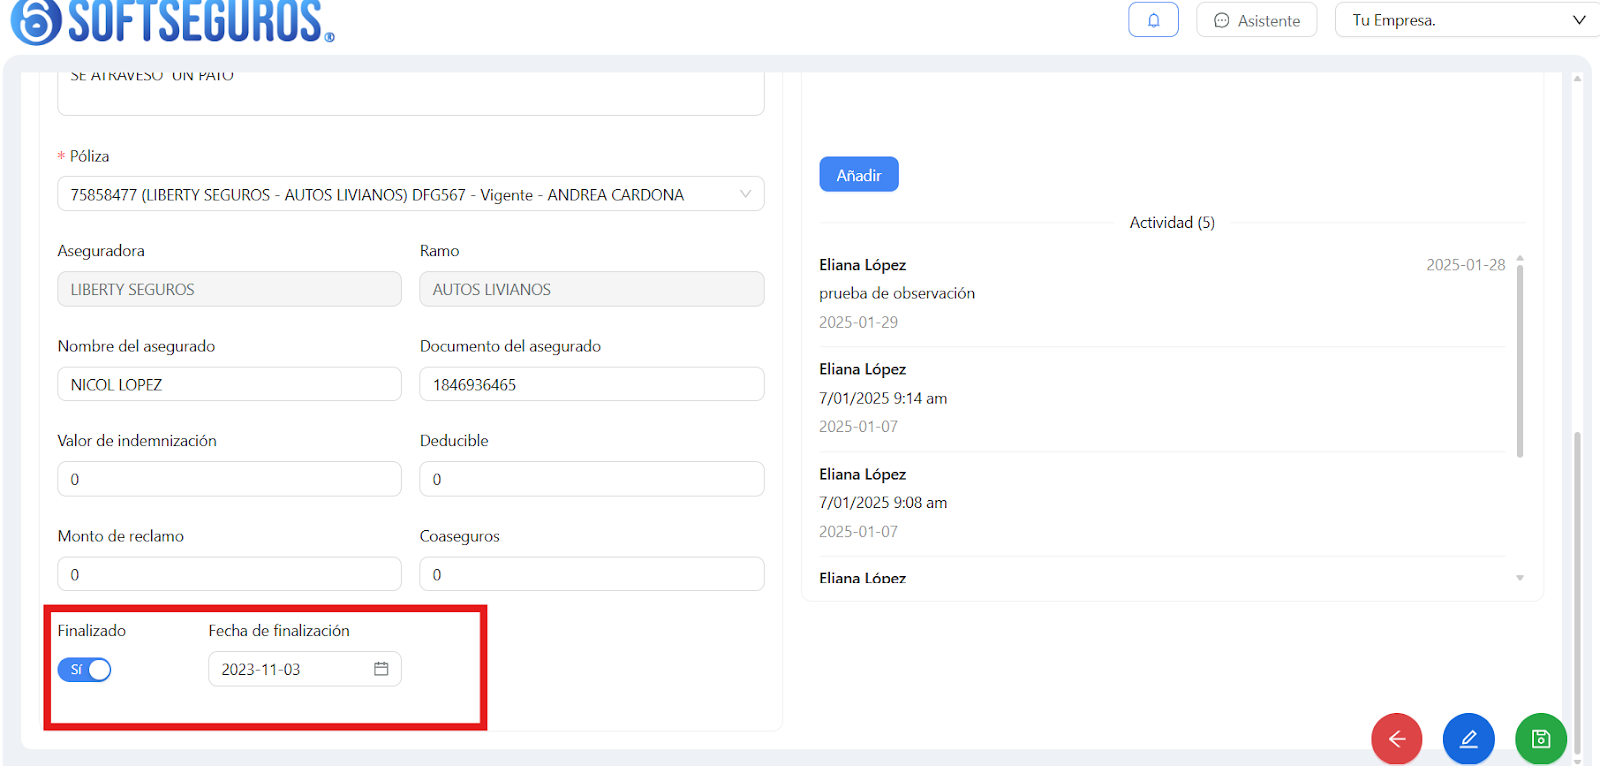Click the '2025-01-29' activity date
The height and width of the screenshot is (766, 1600).
click(858, 322)
